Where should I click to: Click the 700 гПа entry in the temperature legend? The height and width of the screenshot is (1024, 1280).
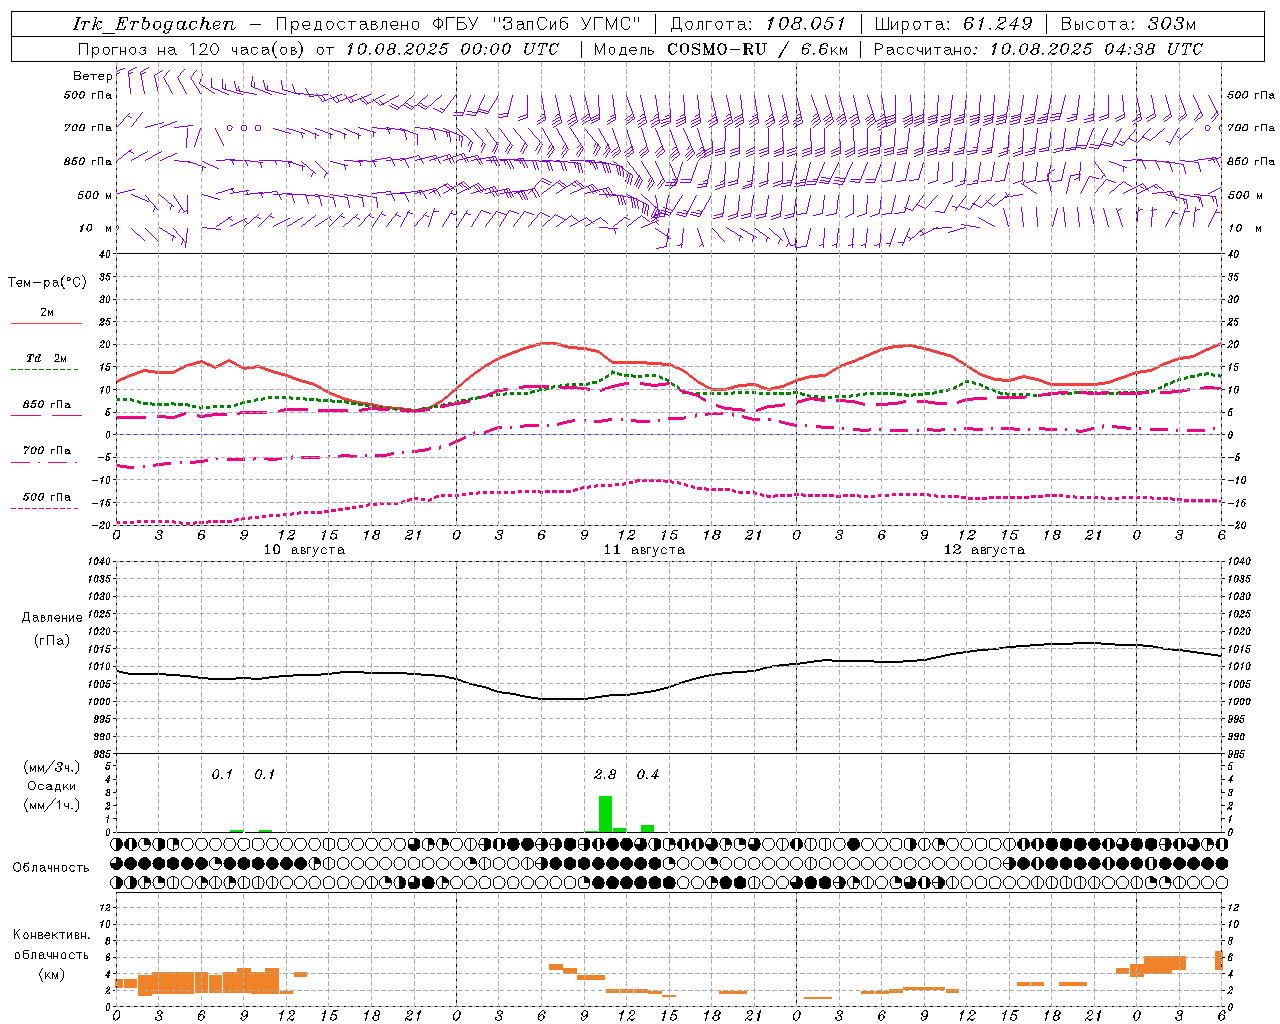[47, 450]
